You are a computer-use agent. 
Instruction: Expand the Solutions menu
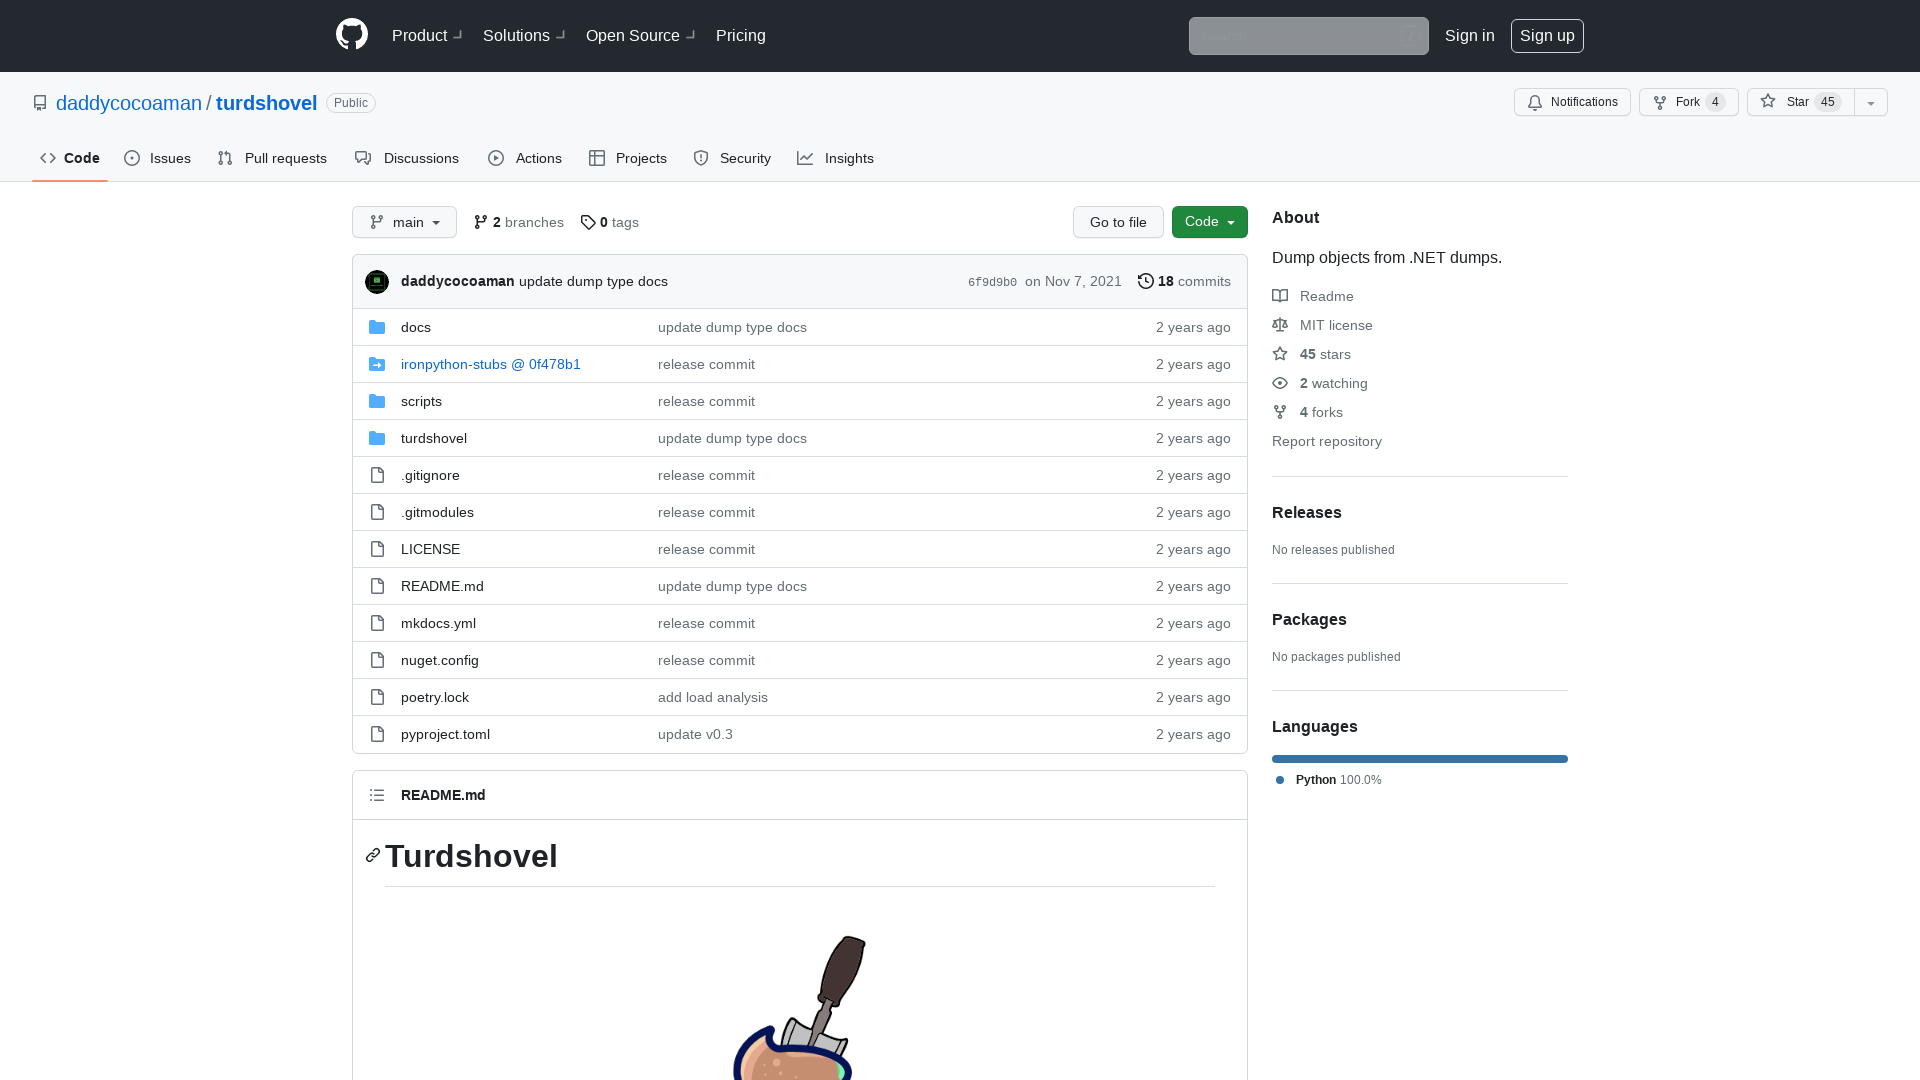click(524, 35)
